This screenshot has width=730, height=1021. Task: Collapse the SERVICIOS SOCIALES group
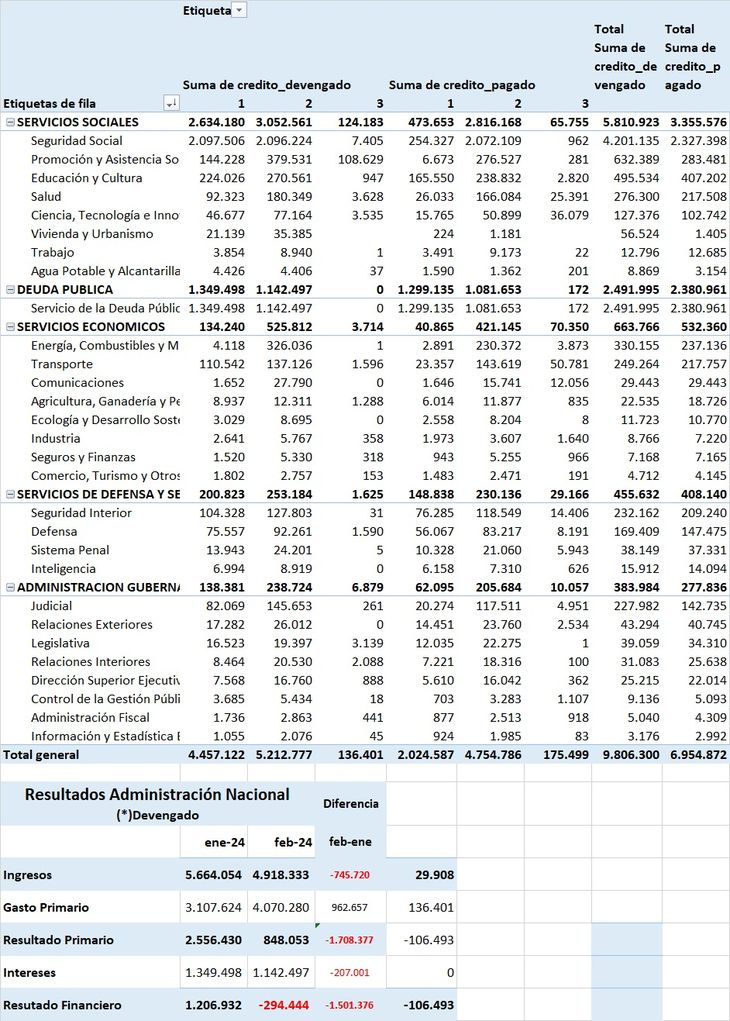(10, 122)
